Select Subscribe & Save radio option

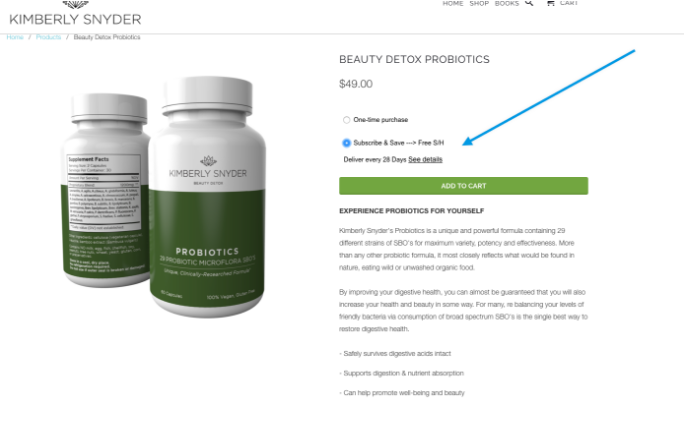346,143
